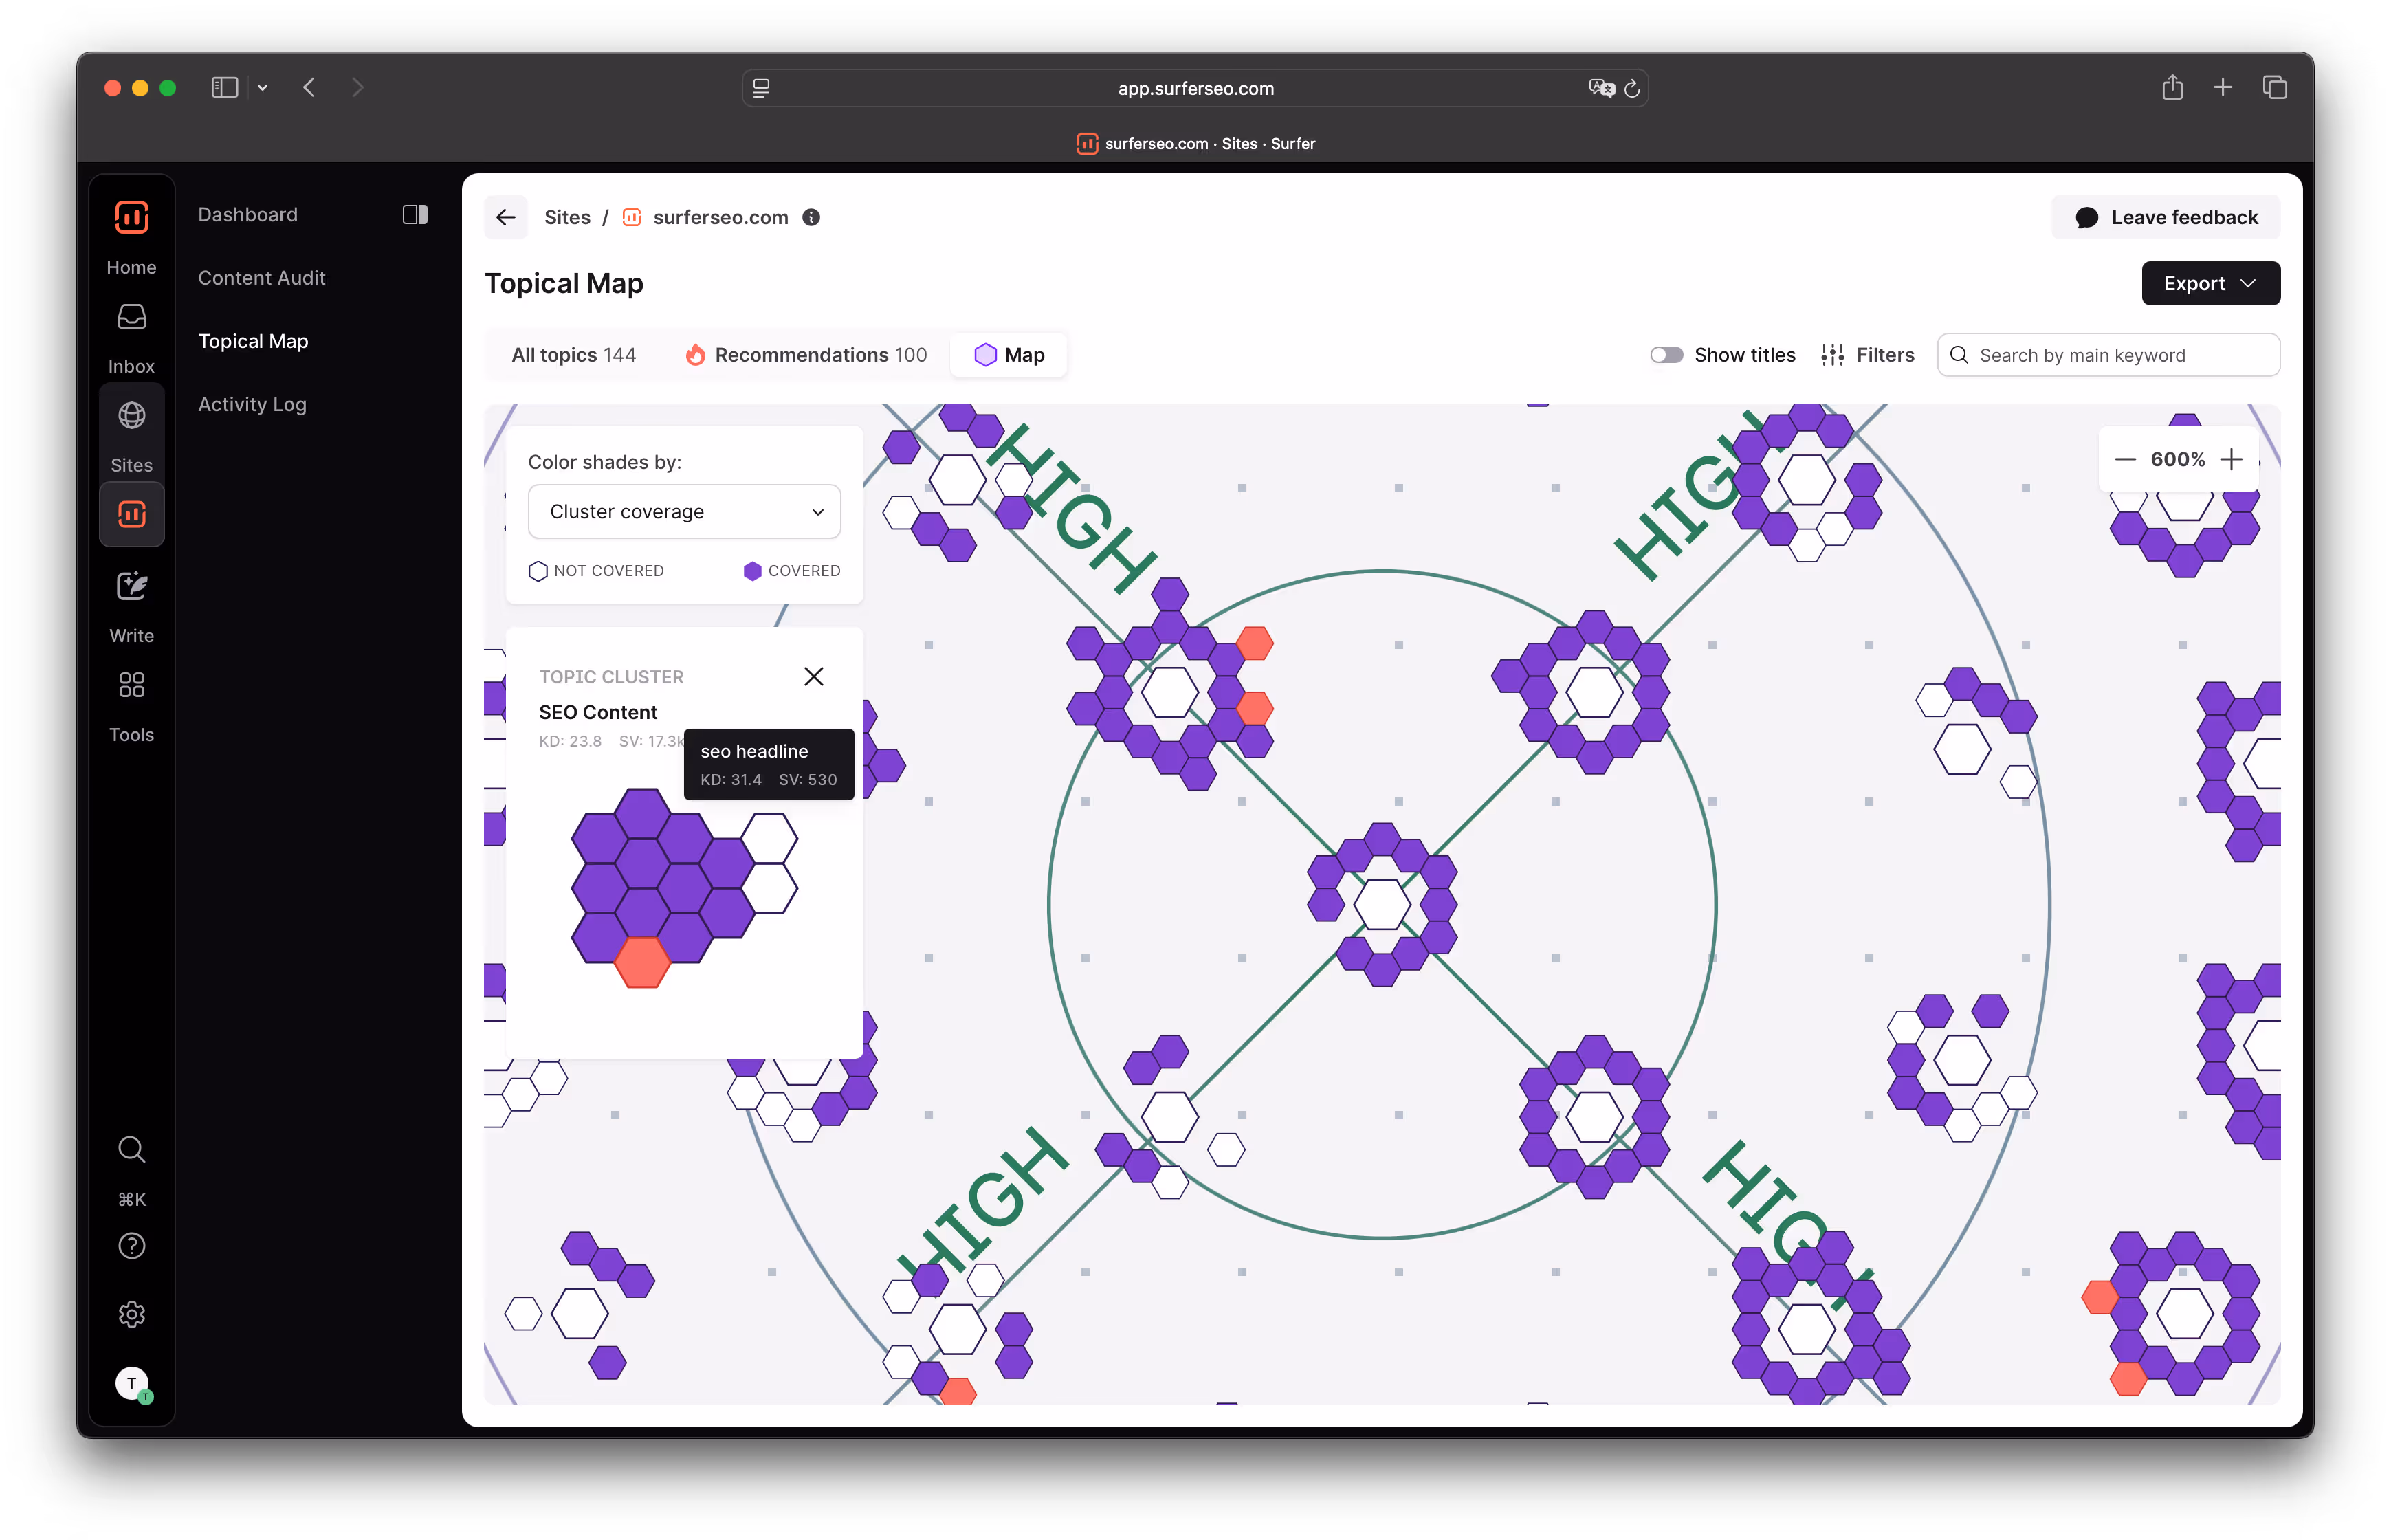Go back with the arrow button
The width and height of the screenshot is (2391, 1540).
click(x=506, y=217)
